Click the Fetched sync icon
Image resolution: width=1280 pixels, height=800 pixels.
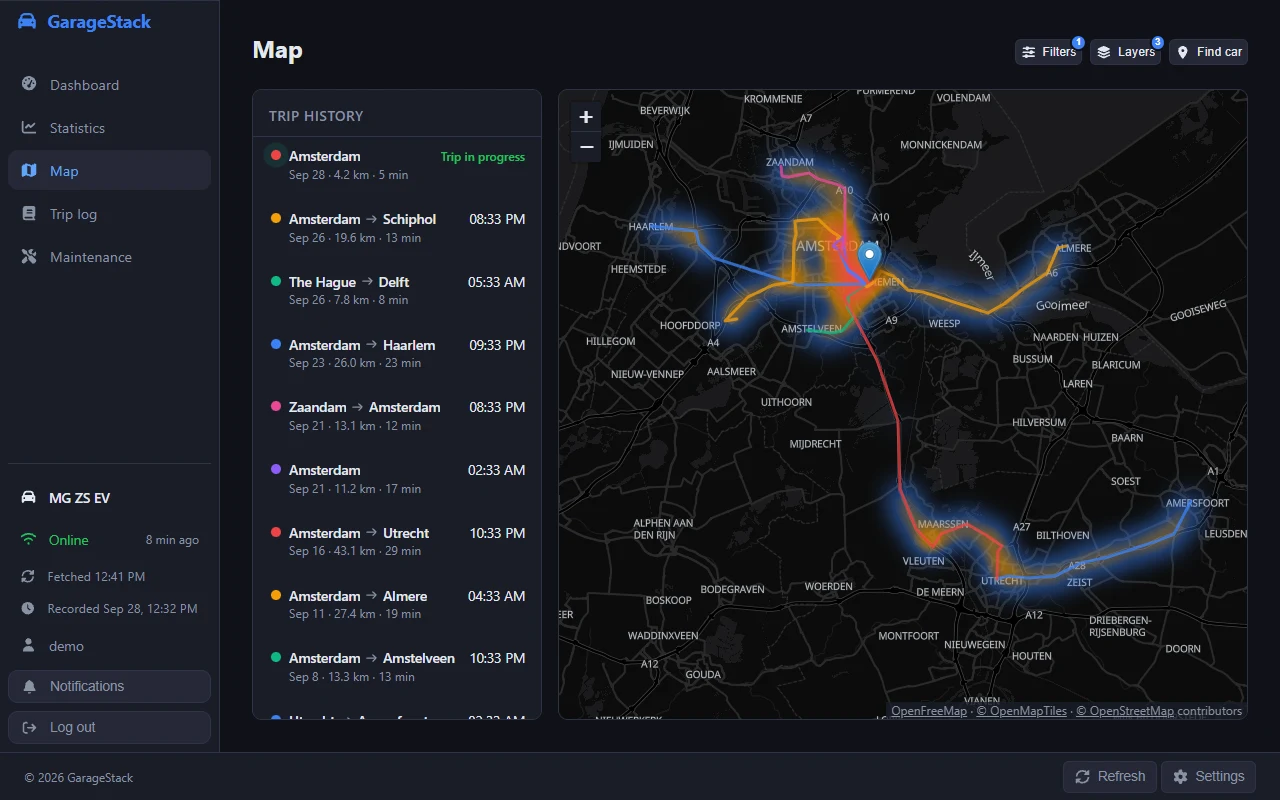click(28, 576)
